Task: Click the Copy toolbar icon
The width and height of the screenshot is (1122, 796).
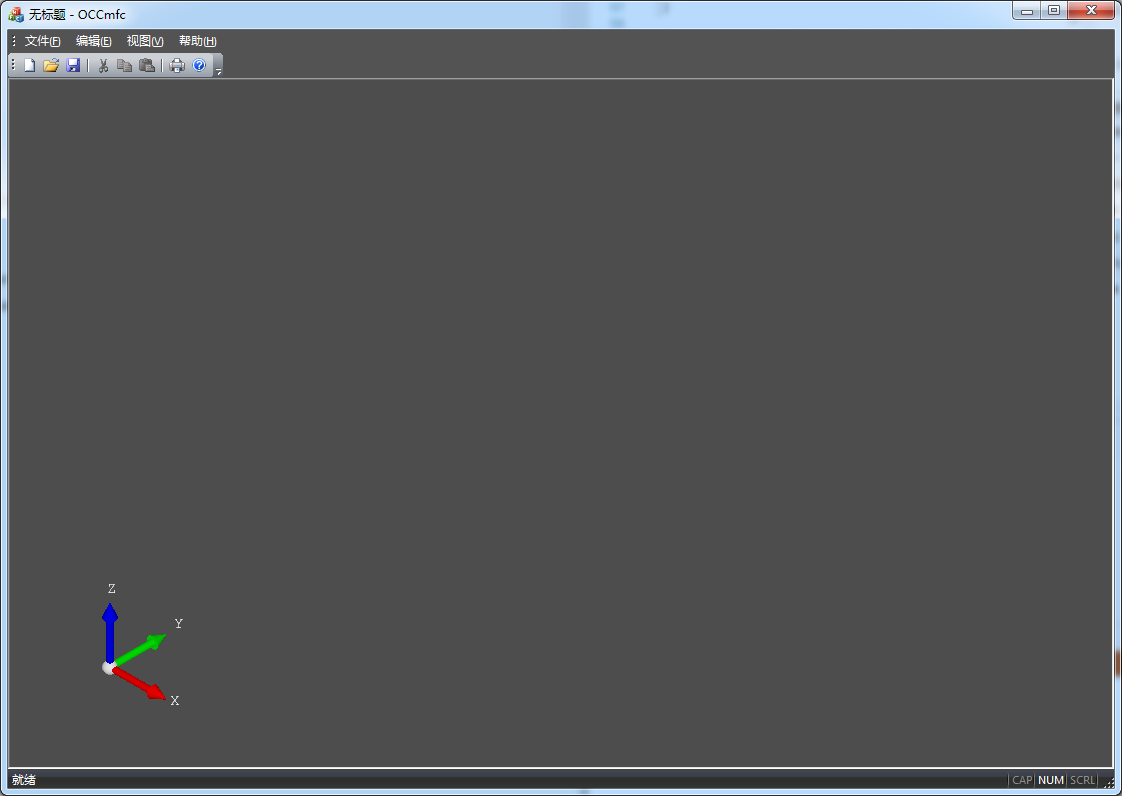Action: [125, 65]
